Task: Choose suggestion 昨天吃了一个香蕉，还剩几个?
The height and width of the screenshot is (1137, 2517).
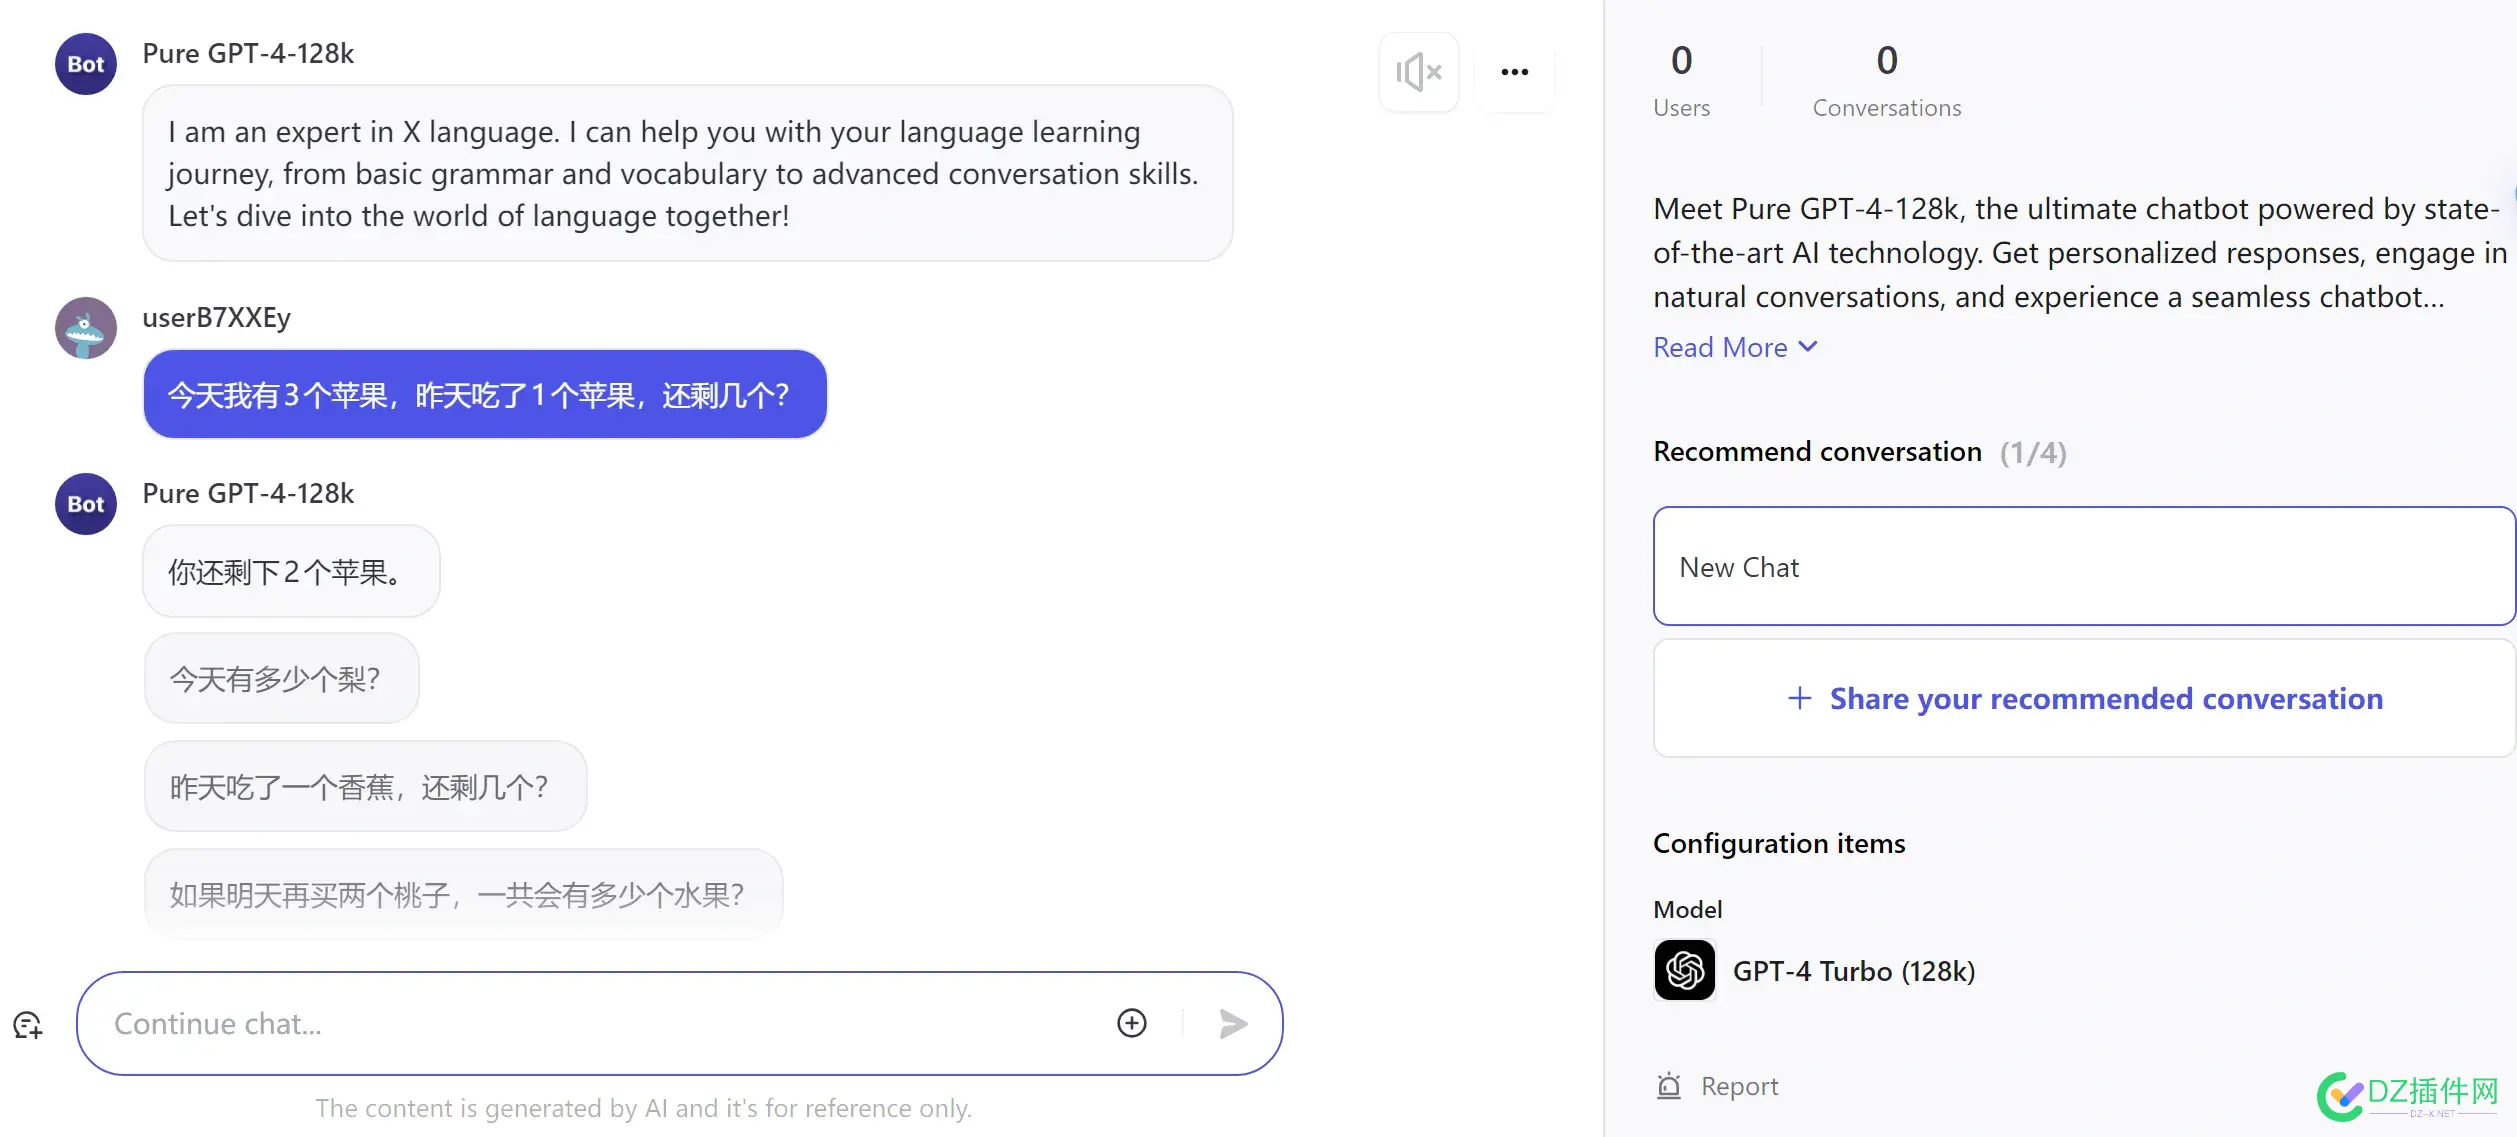Action: pos(365,787)
